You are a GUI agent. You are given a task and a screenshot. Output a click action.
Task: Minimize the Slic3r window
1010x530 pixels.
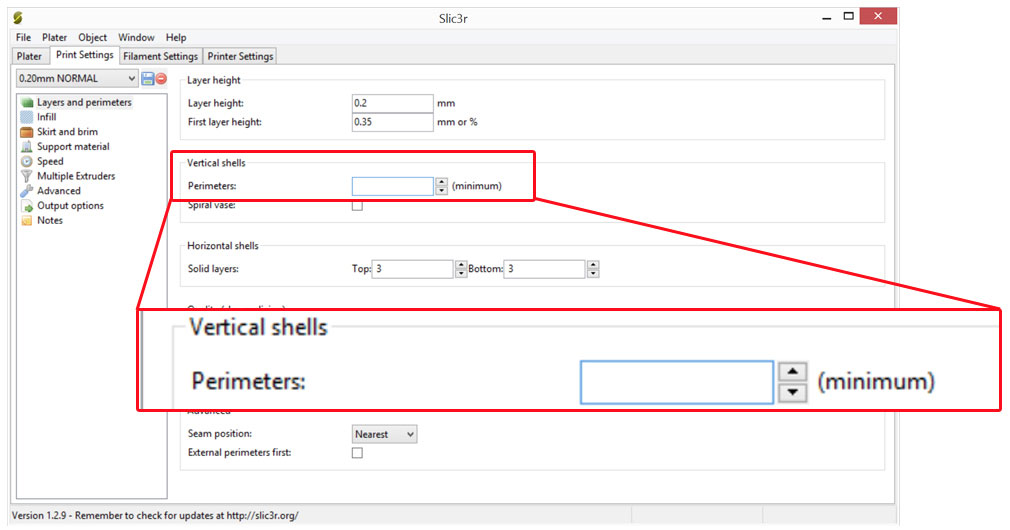point(826,17)
